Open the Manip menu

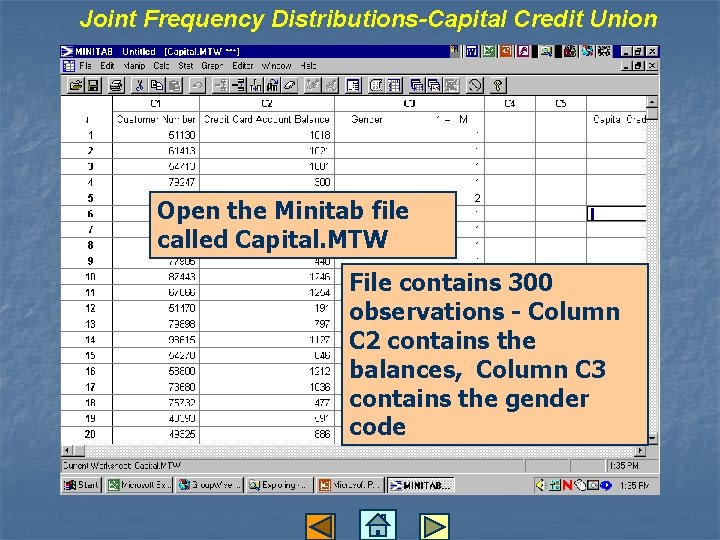[x=134, y=66]
